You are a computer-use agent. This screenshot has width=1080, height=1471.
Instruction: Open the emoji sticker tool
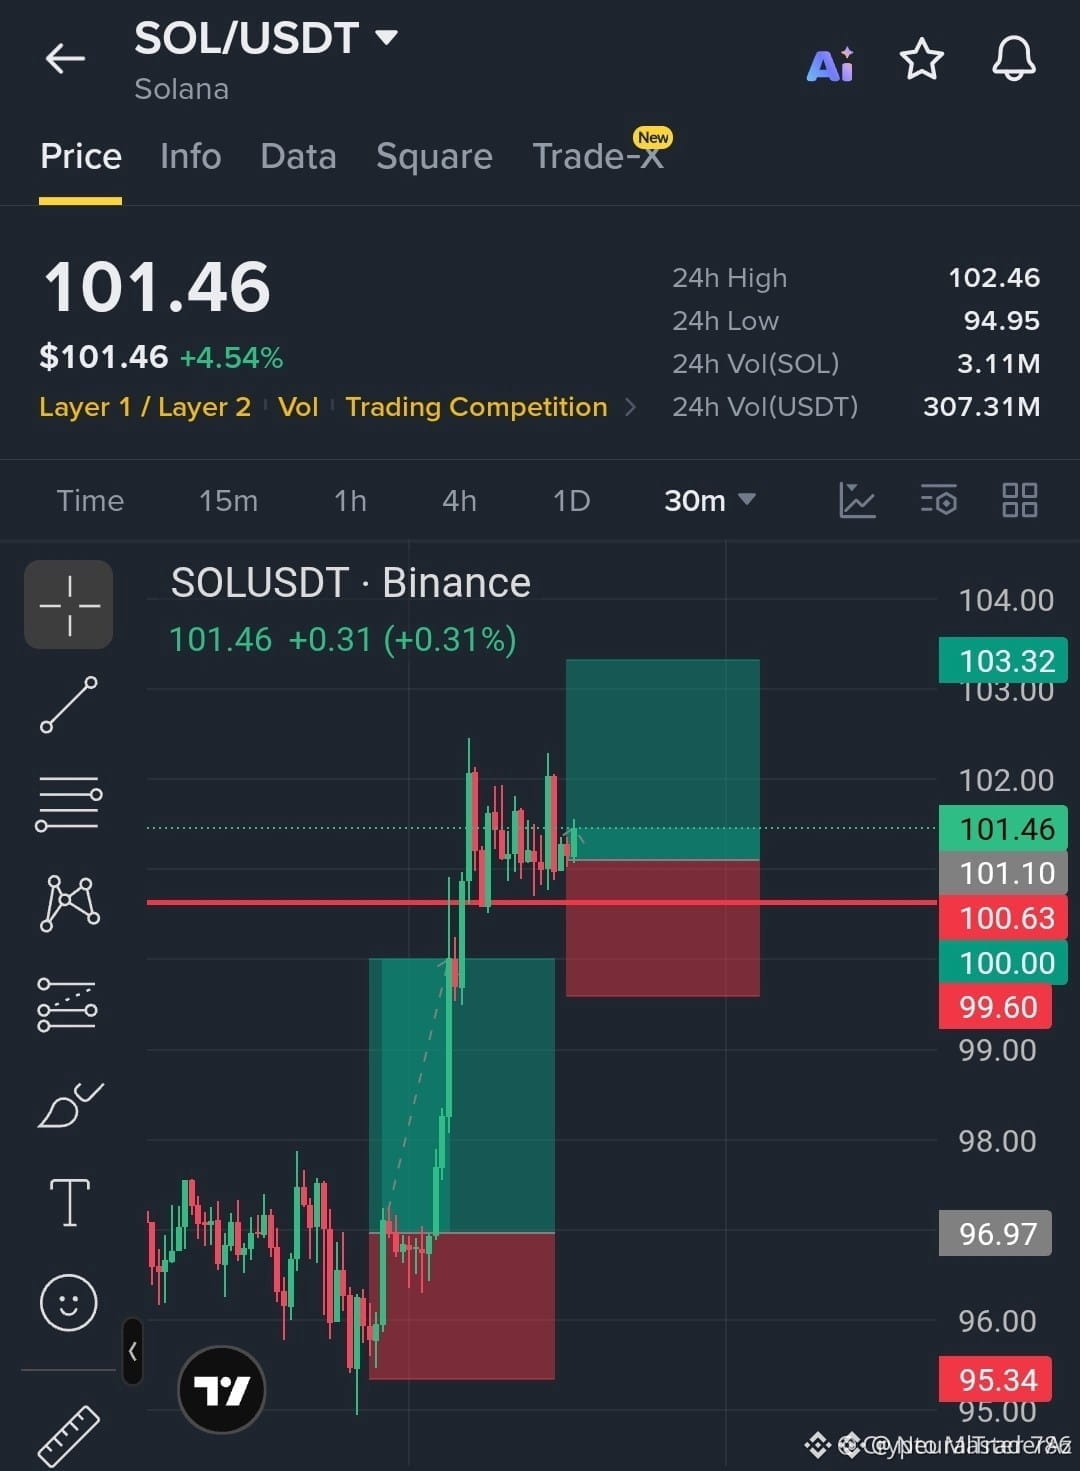point(68,1302)
